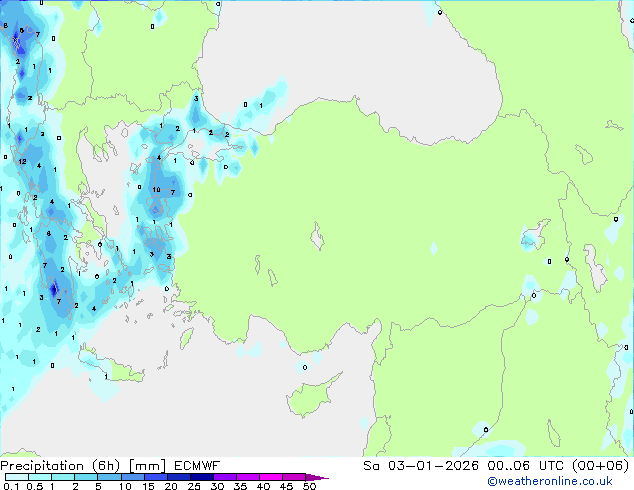Image resolution: width=634 pixels, height=490 pixels.
Task: Select the 10–15 mm blue legend swatch
Action: [132, 477]
